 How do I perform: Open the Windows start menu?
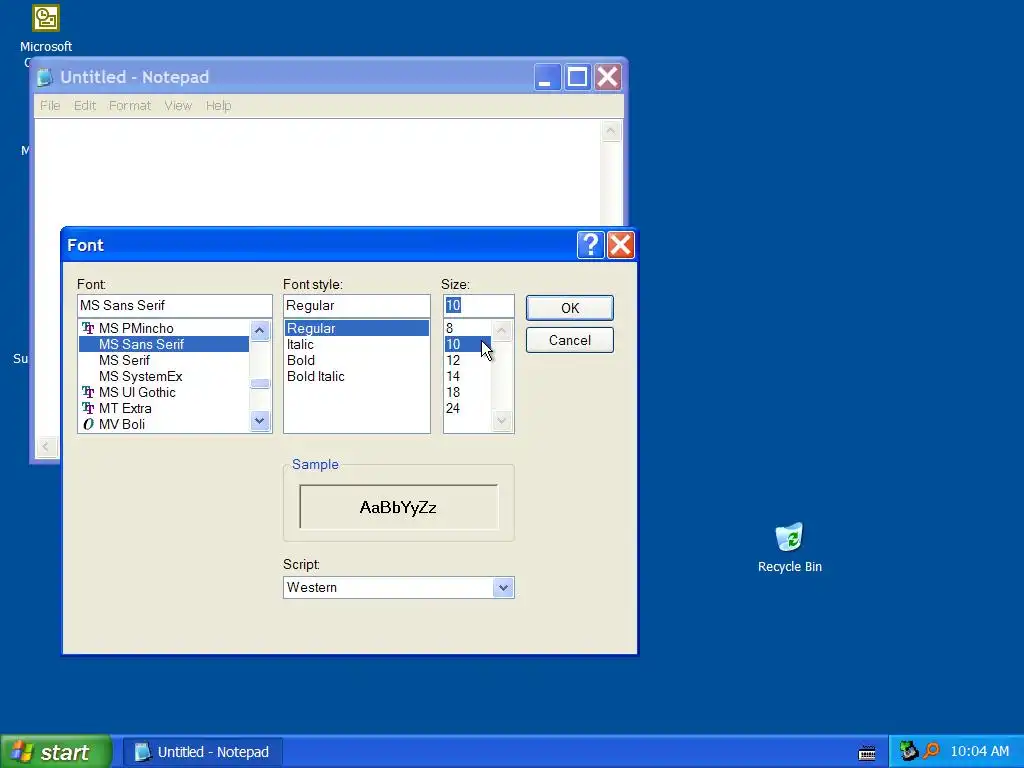pyautogui.click(x=56, y=752)
